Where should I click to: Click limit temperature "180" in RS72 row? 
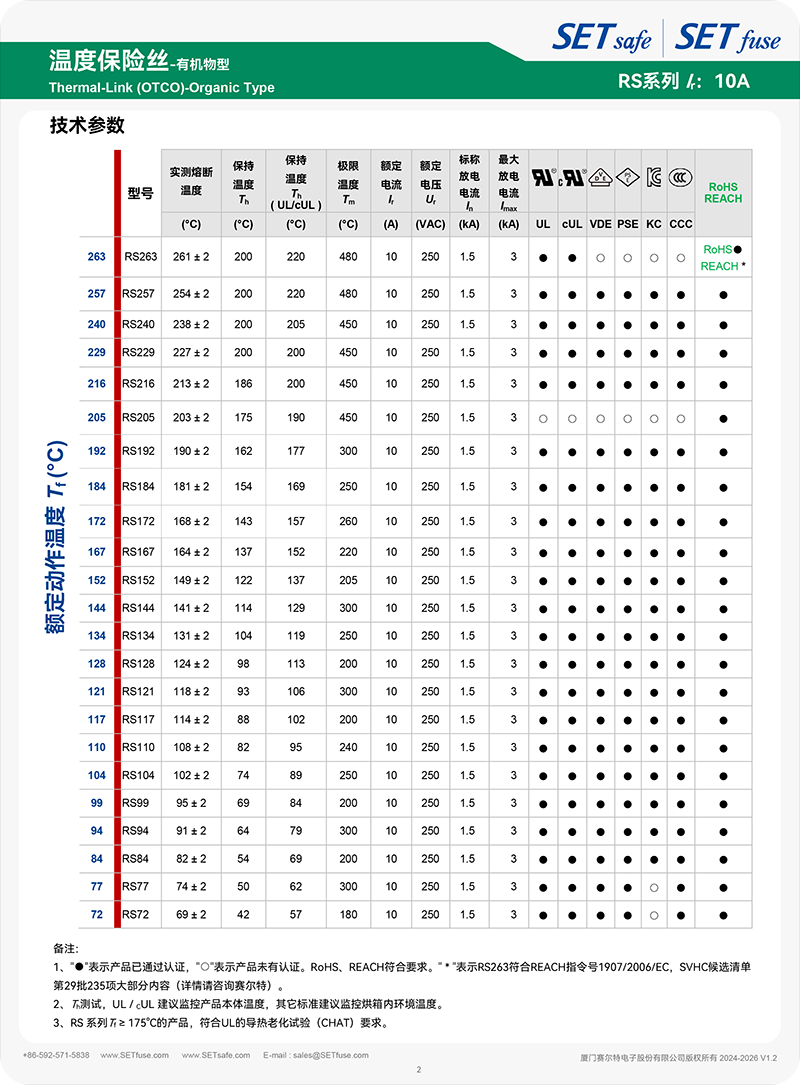pyautogui.click(x=348, y=915)
